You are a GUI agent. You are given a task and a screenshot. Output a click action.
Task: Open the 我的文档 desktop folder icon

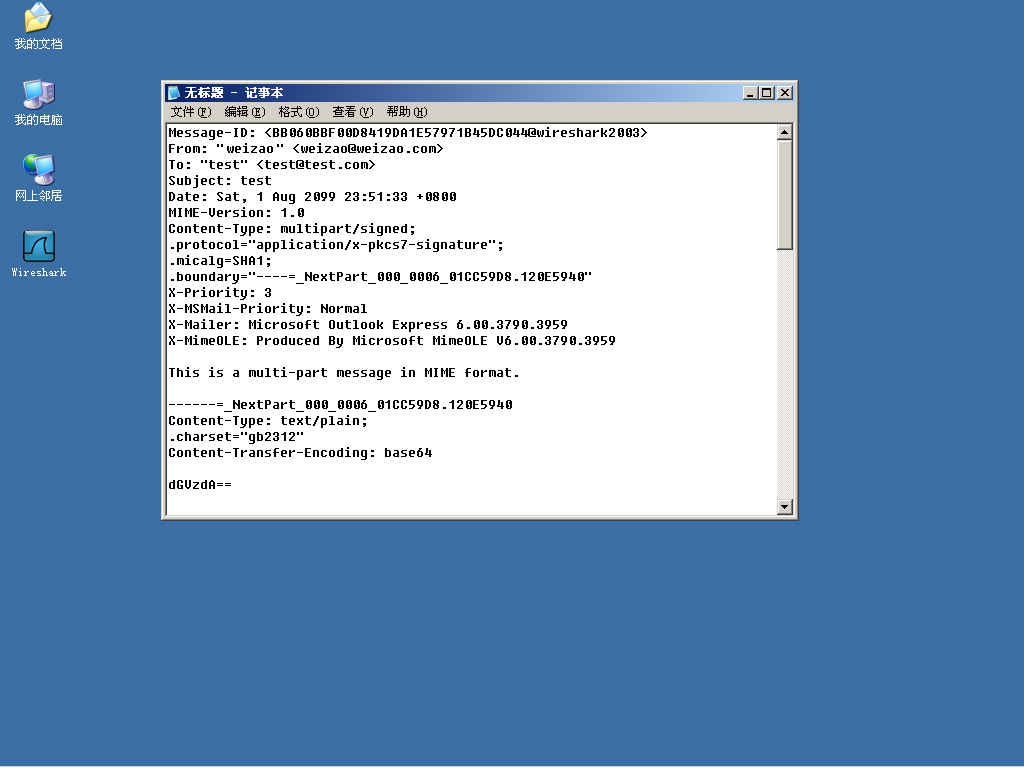coord(38,27)
